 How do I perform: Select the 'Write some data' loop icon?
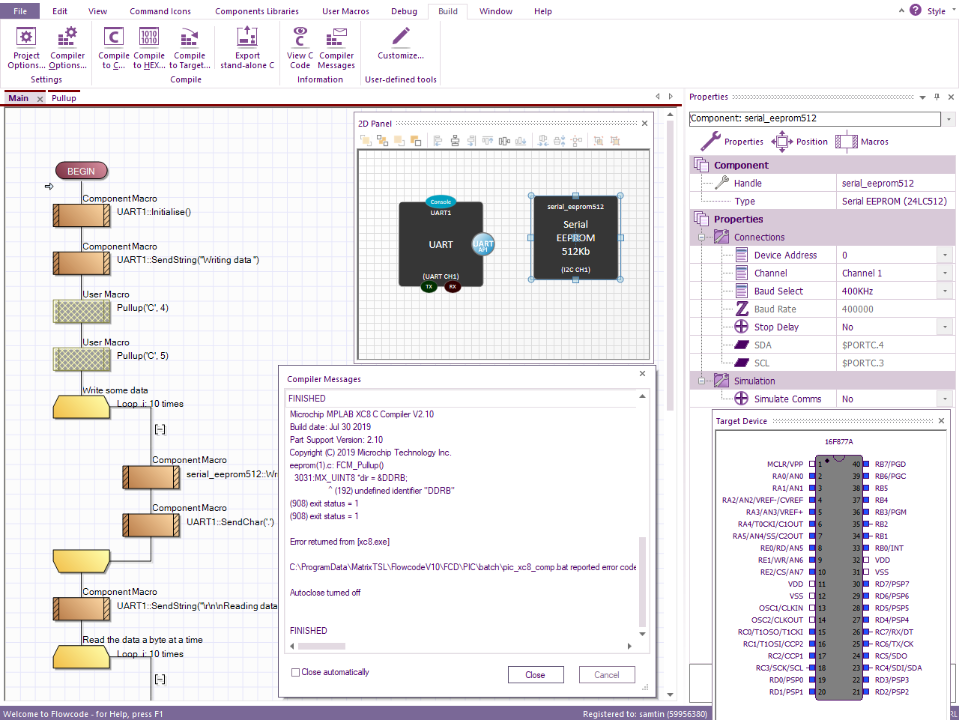[81, 407]
